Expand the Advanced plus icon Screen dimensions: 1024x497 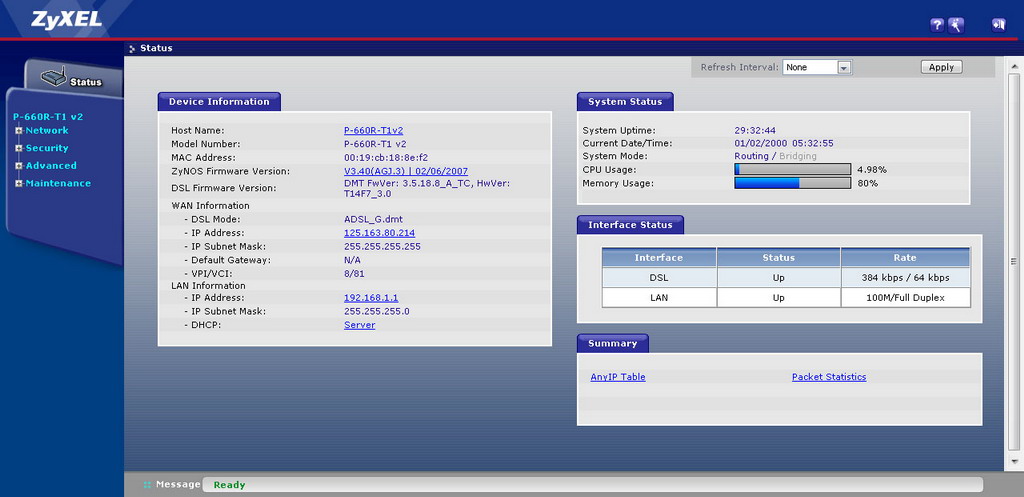point(18,166)
